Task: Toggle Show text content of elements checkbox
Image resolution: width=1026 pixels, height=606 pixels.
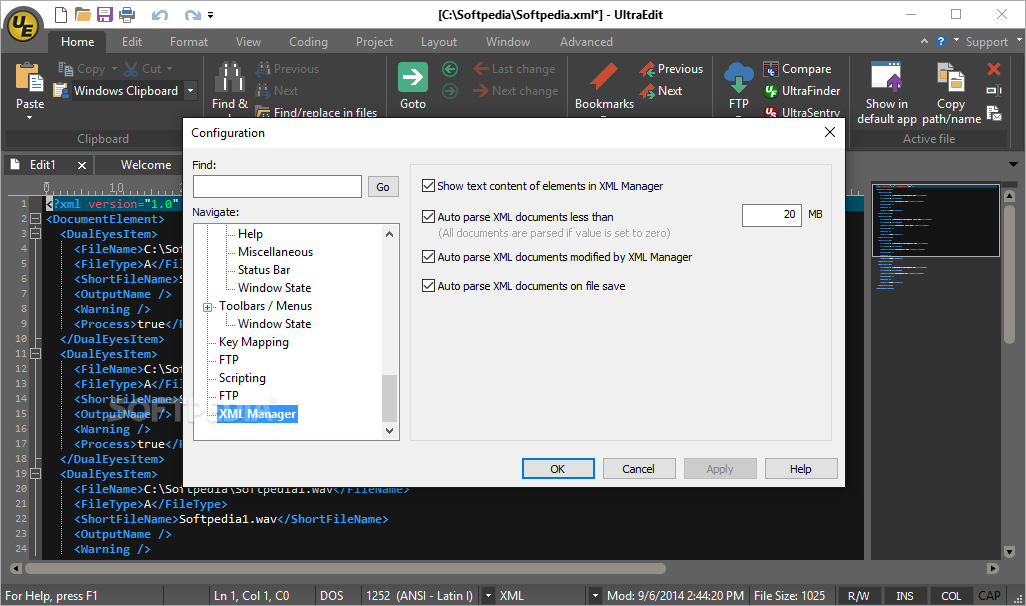Action: pyautogui.click(x=429, y=186)
